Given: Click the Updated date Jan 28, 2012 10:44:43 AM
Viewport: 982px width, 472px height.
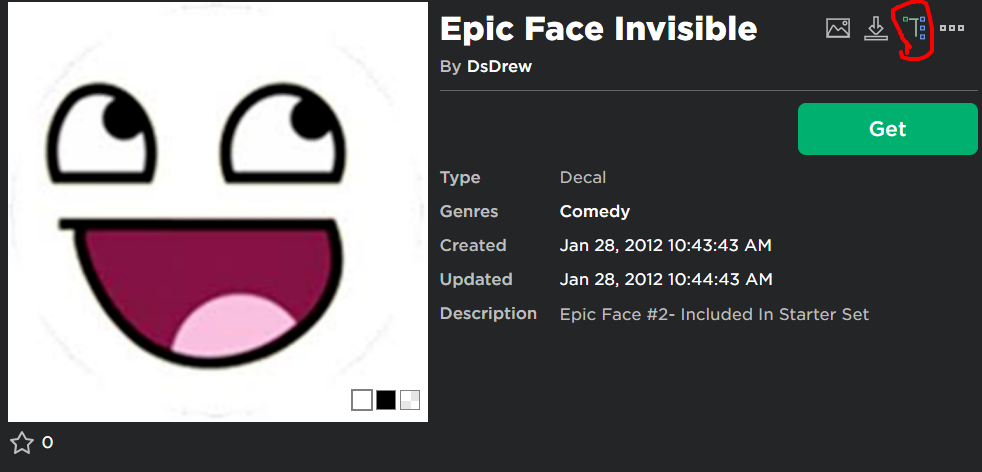Looking at the screenshot, I should (x=665, y=279).
